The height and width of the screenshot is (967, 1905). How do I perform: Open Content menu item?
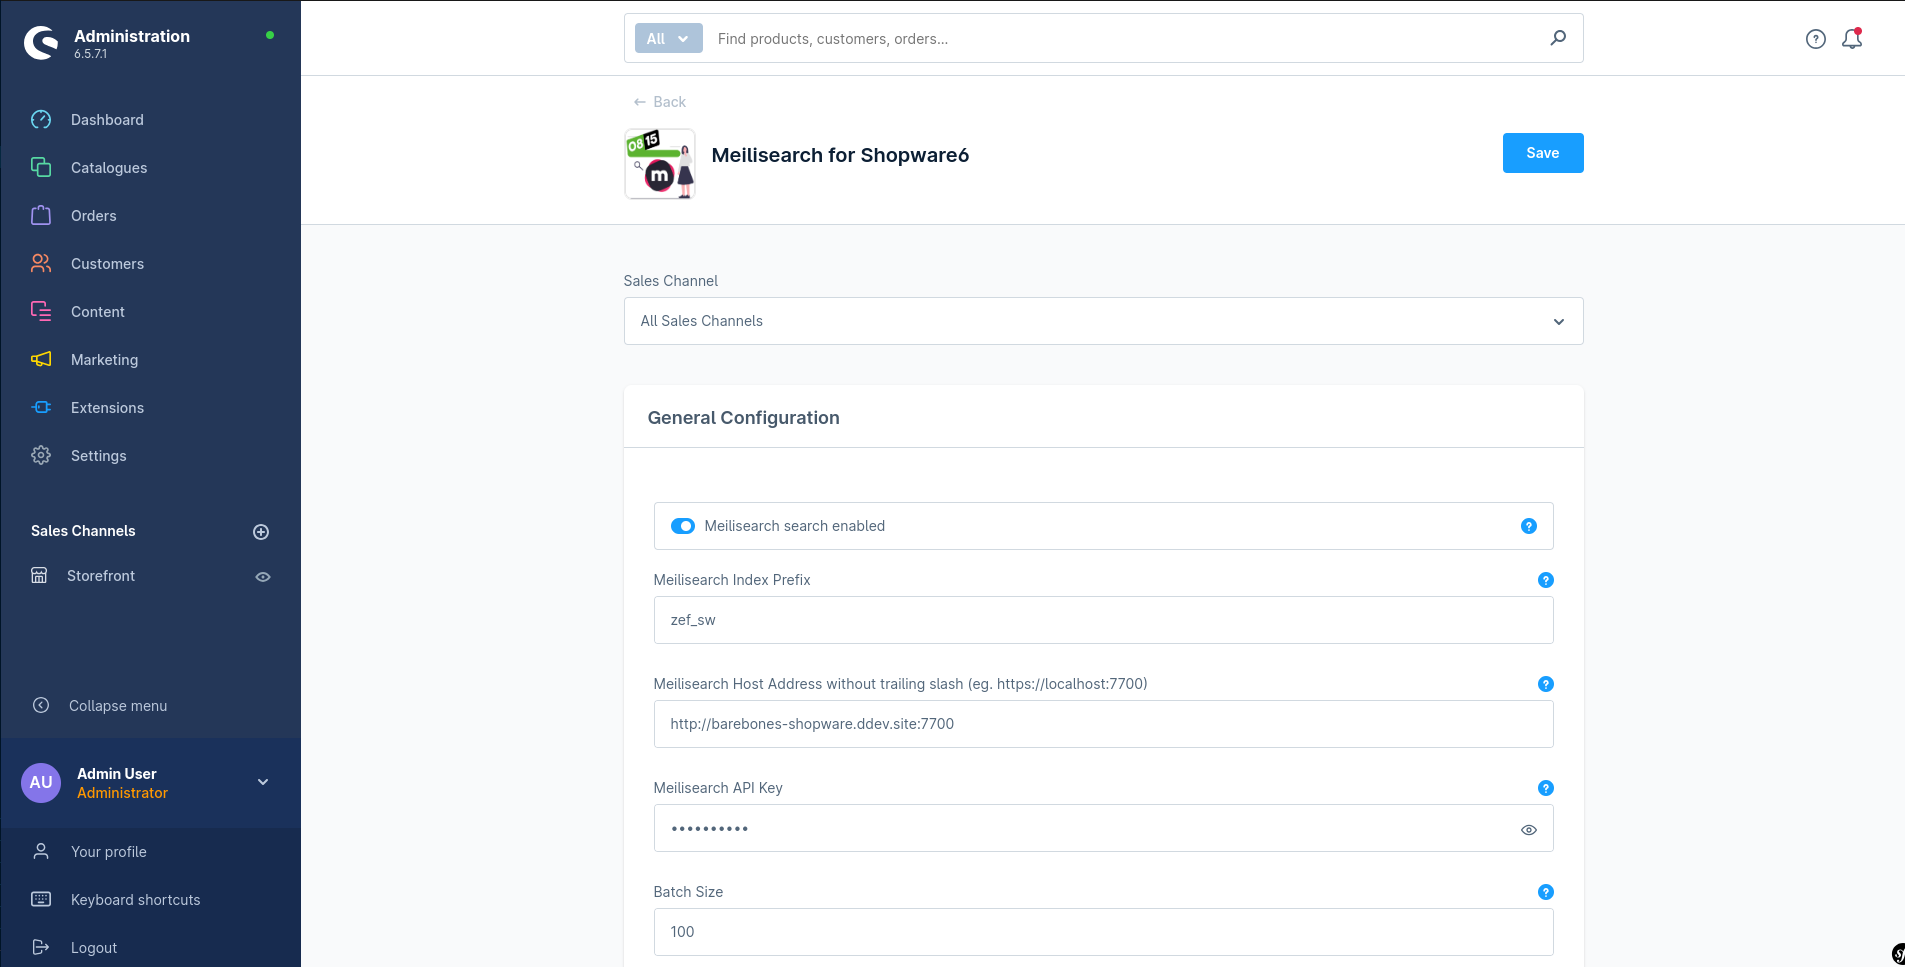coord(98,312)
